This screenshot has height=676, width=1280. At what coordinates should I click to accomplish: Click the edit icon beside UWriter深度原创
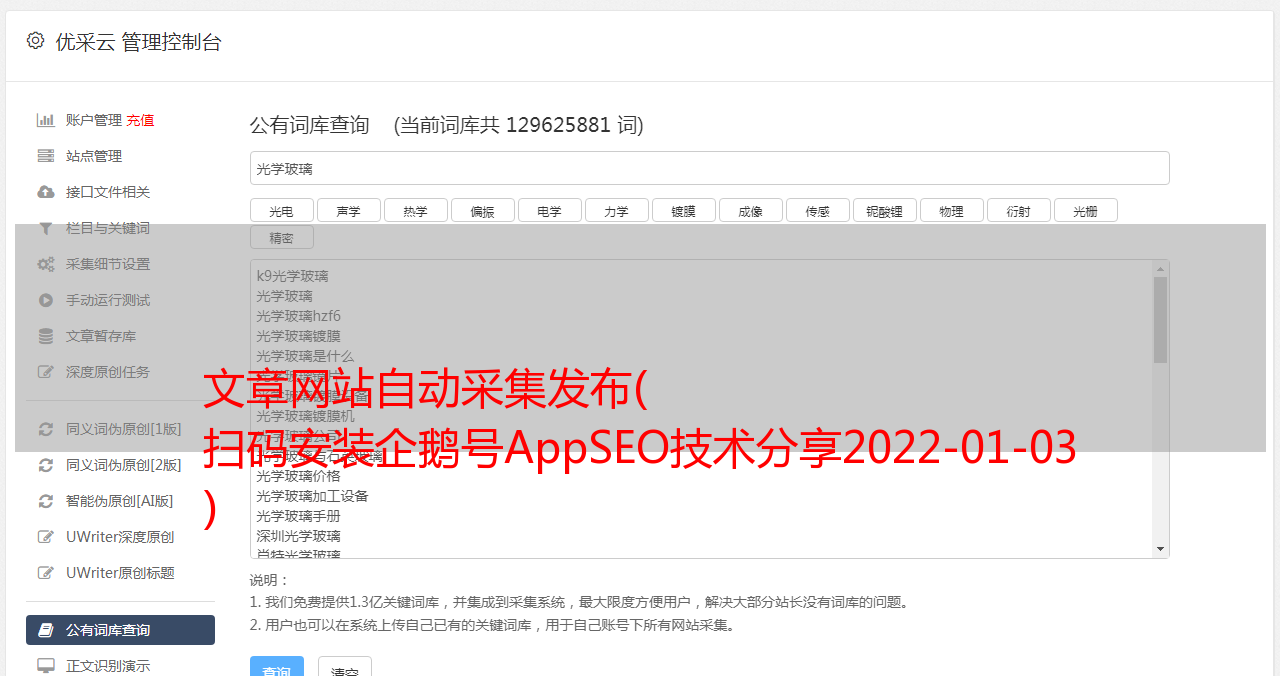tap(46, 537)
